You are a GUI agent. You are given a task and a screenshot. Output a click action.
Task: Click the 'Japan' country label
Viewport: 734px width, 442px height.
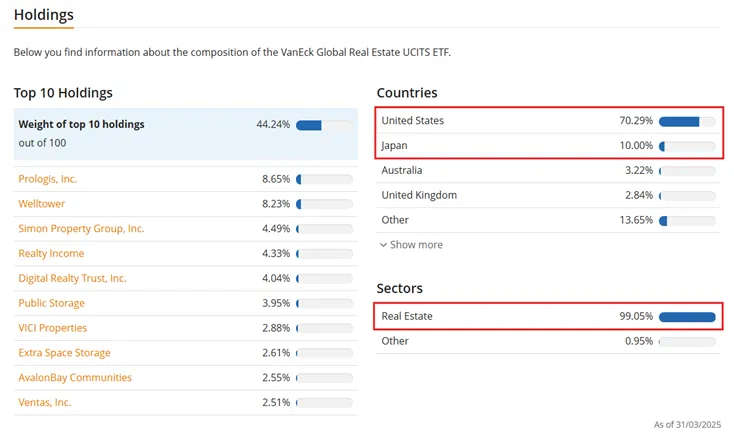point(394,146)
